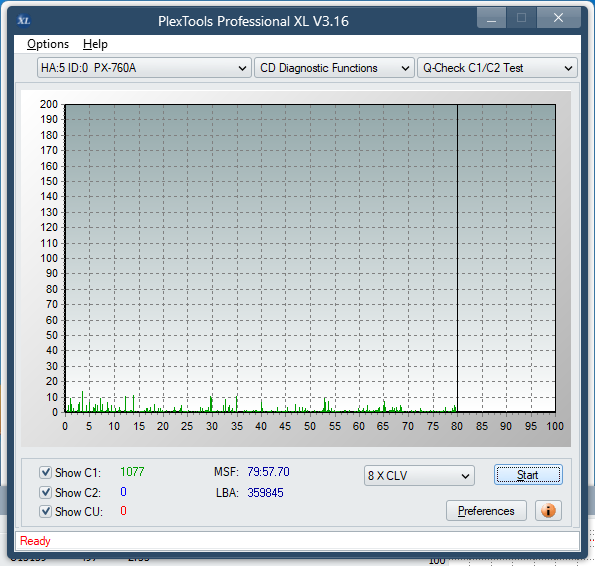Screen dimensions: 595x566
Task: Disable the Show CU checkbox
Action: tap(45, 511)
